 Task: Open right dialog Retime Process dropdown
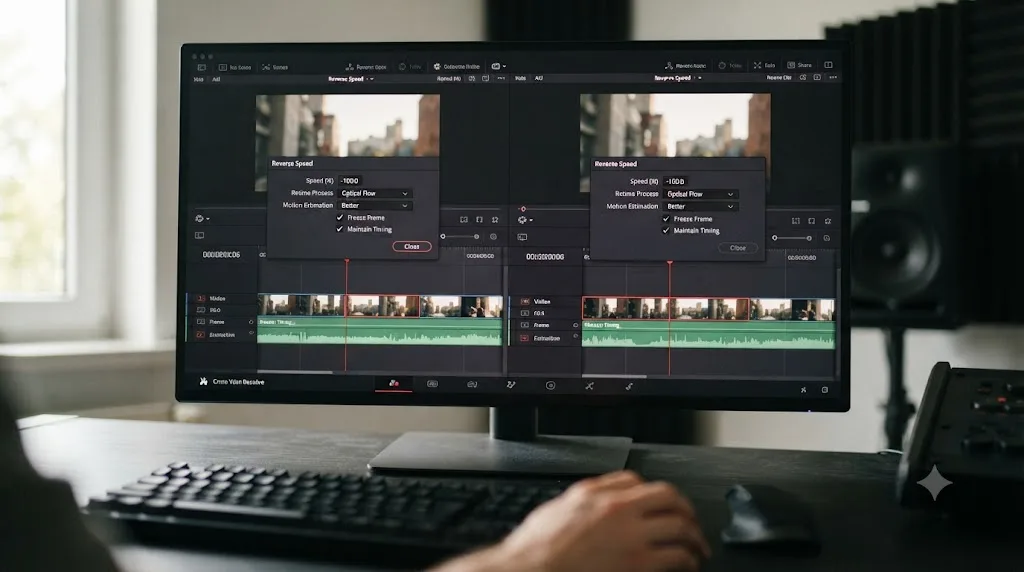(700, 194)
